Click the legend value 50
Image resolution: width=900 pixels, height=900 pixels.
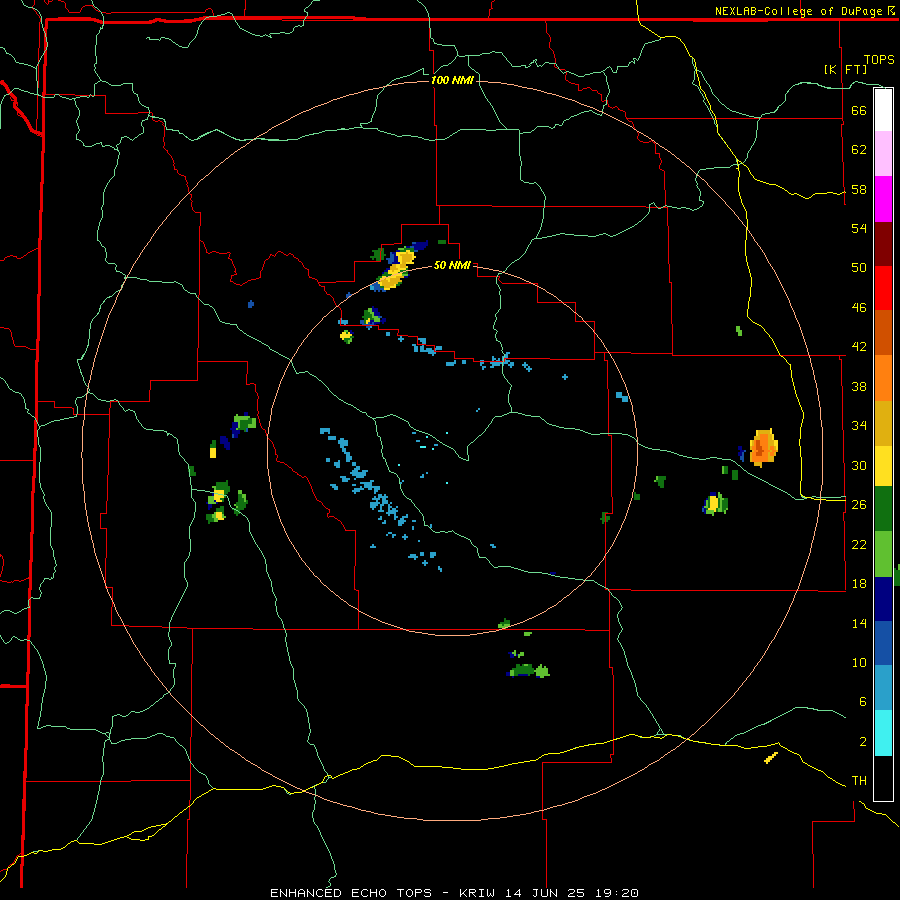[859, 268]
